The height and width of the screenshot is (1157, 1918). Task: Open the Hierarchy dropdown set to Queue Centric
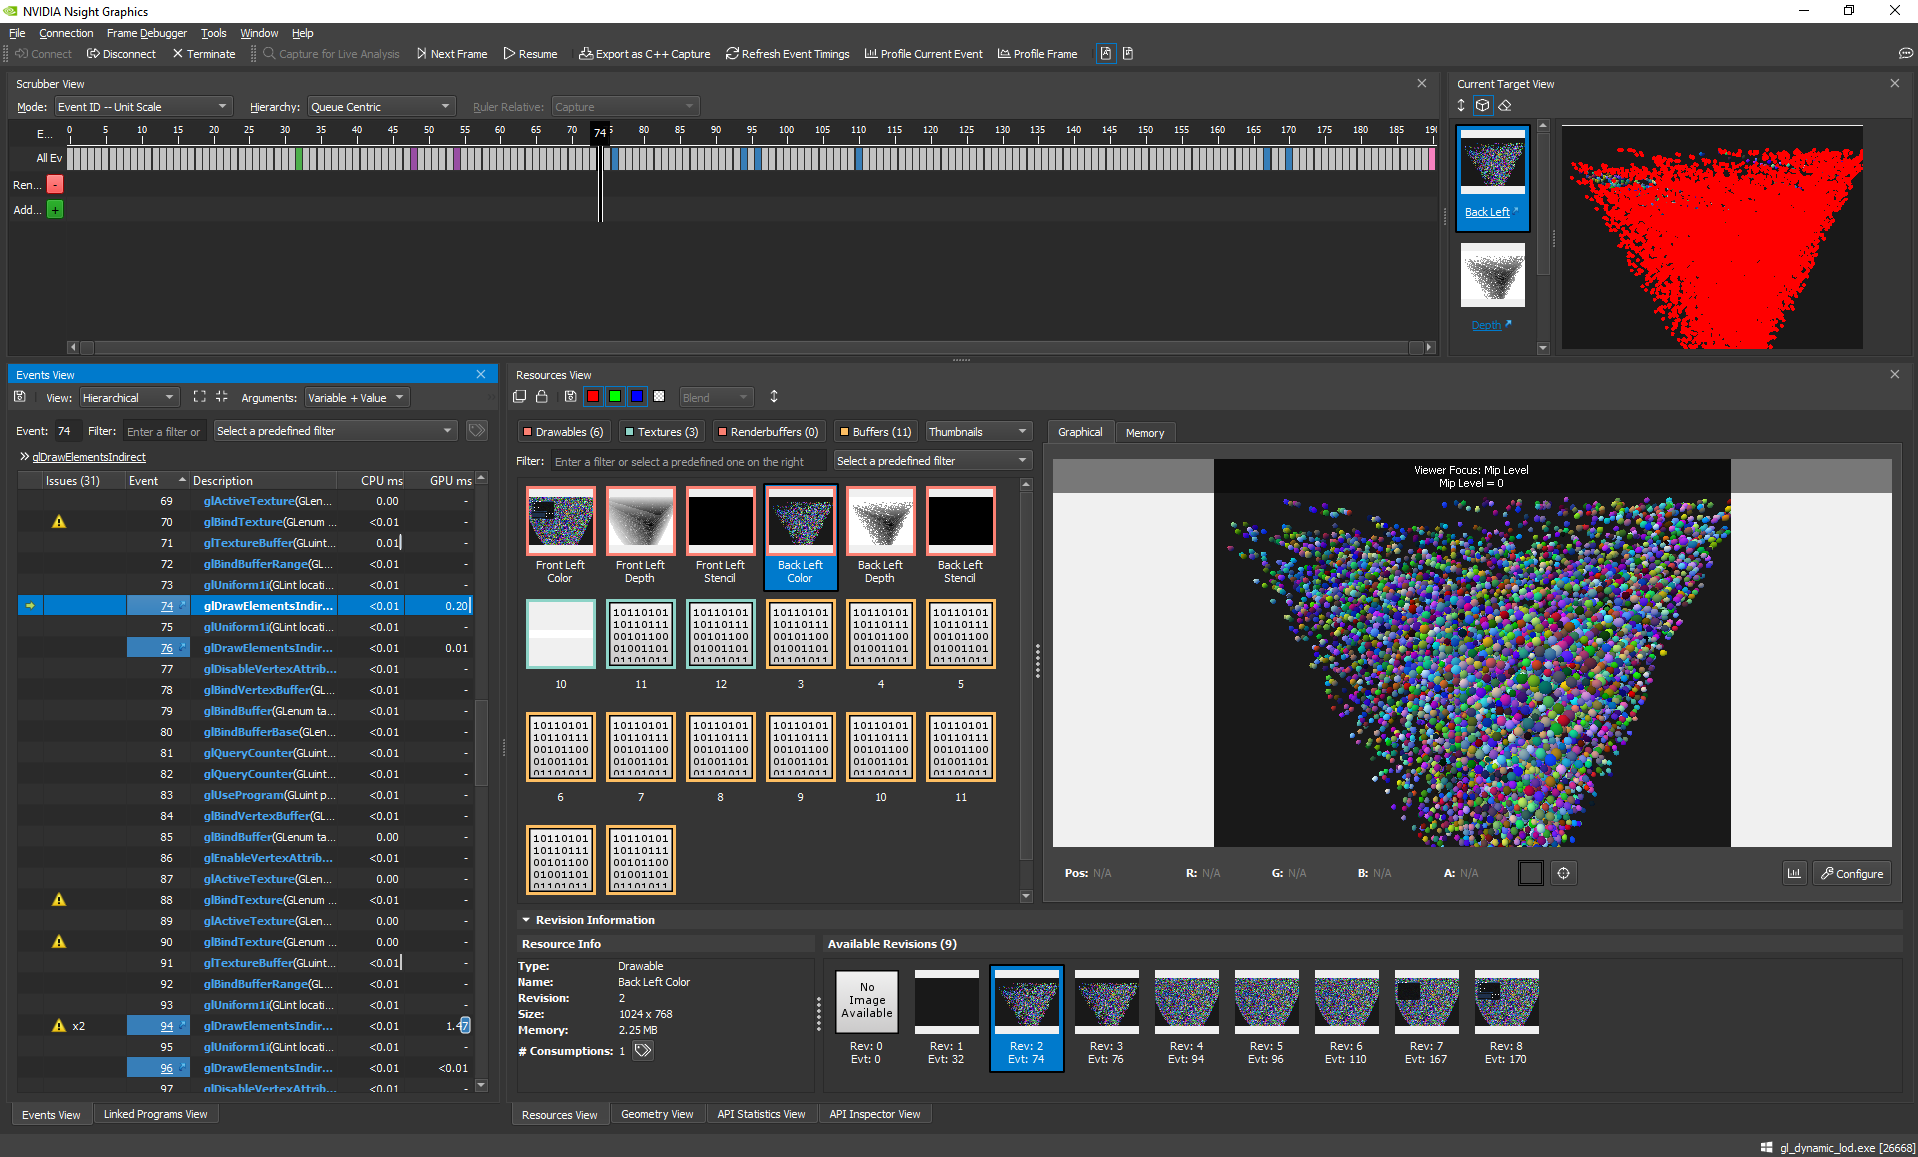click(x=381, y=106)
